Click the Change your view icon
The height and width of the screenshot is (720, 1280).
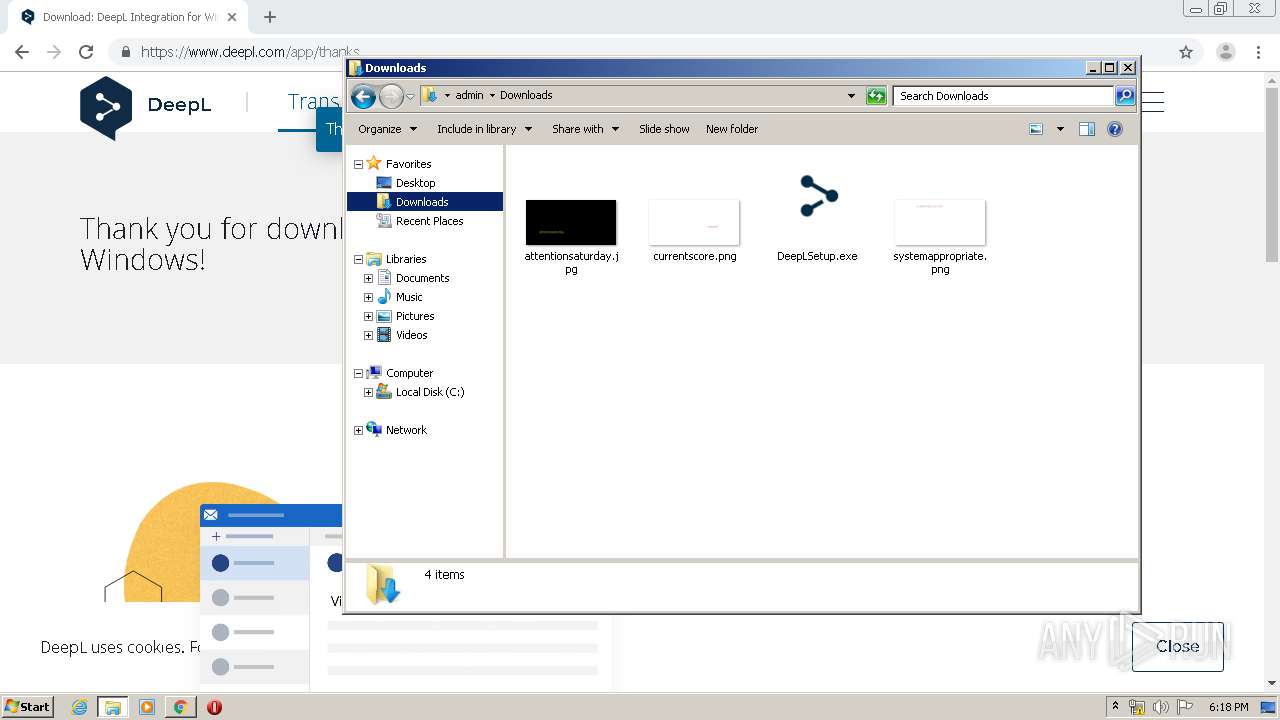pos(1036,129)
